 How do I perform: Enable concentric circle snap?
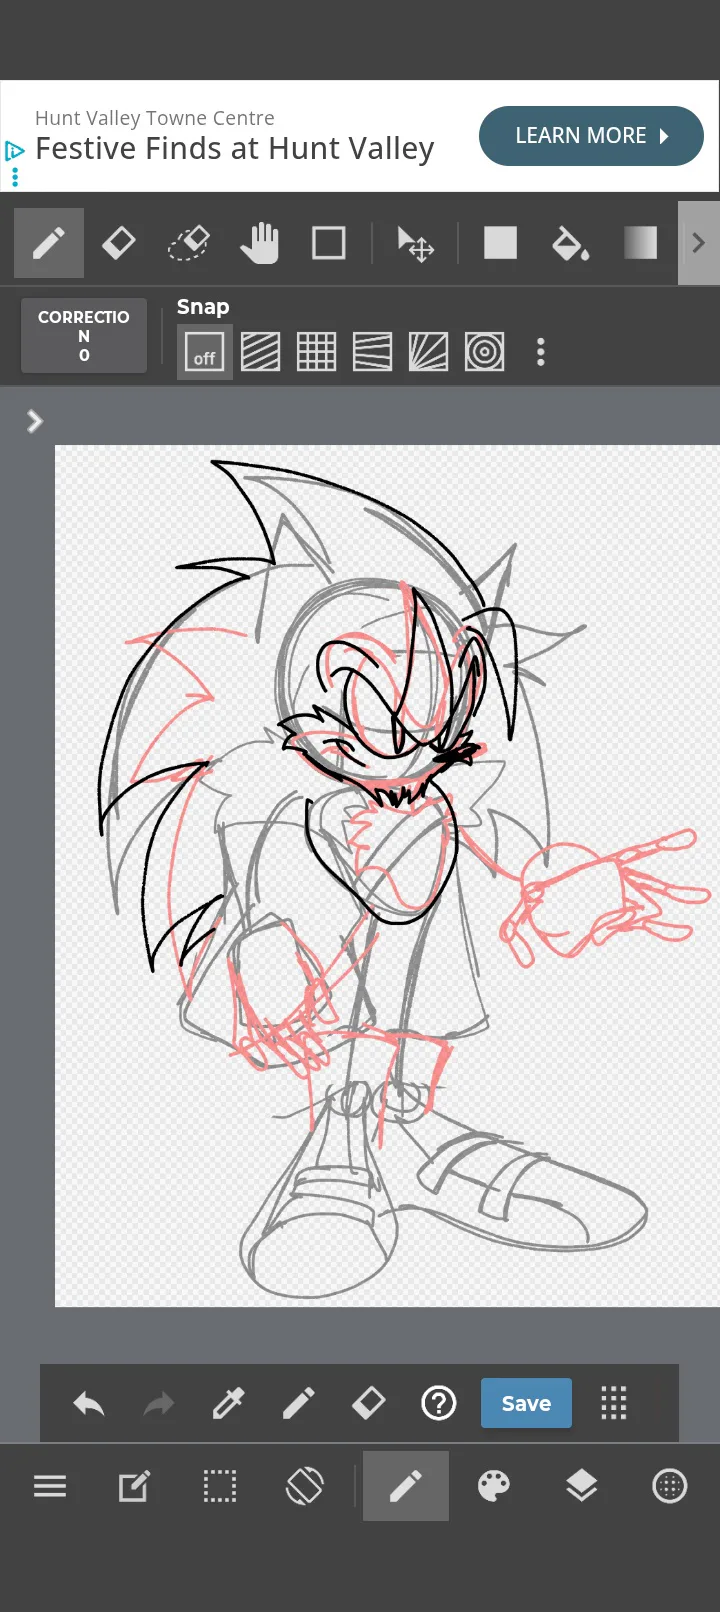click(x=485, y=352)
